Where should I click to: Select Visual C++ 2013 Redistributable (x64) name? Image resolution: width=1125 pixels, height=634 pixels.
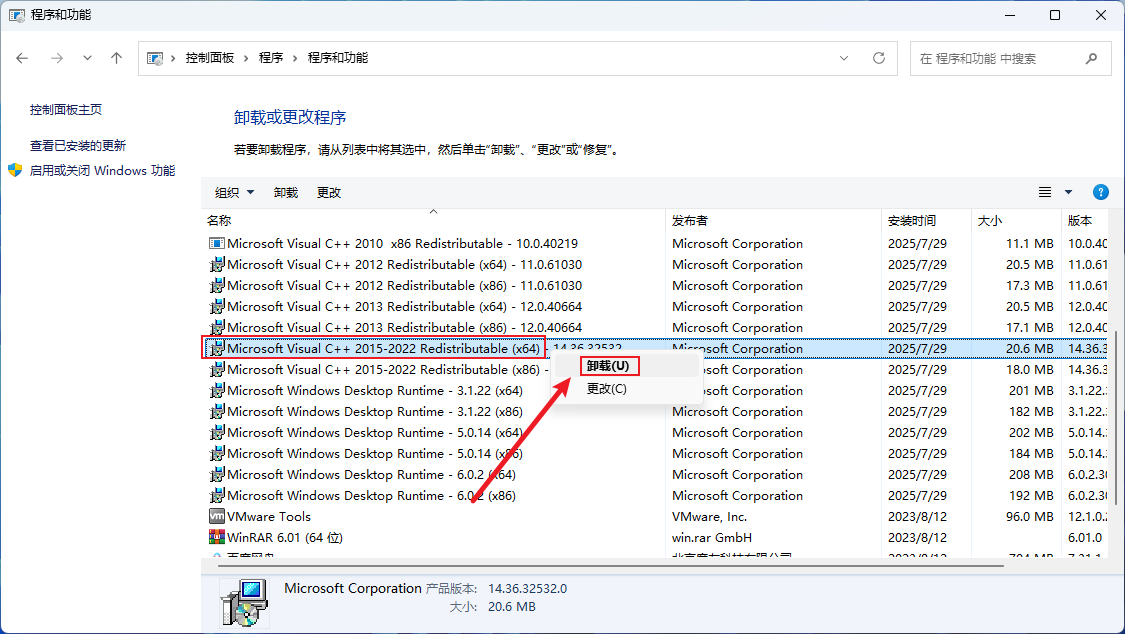click(405, 306)
